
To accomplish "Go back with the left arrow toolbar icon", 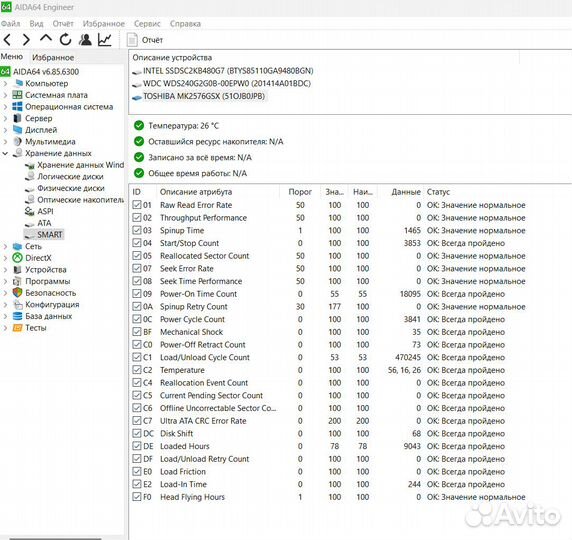I will pos(8,39).
